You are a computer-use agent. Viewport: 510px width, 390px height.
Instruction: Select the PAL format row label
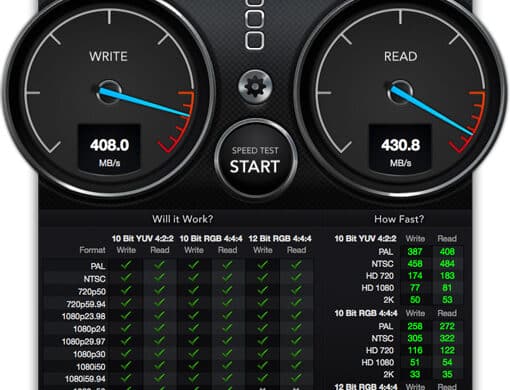coord(98,266)
